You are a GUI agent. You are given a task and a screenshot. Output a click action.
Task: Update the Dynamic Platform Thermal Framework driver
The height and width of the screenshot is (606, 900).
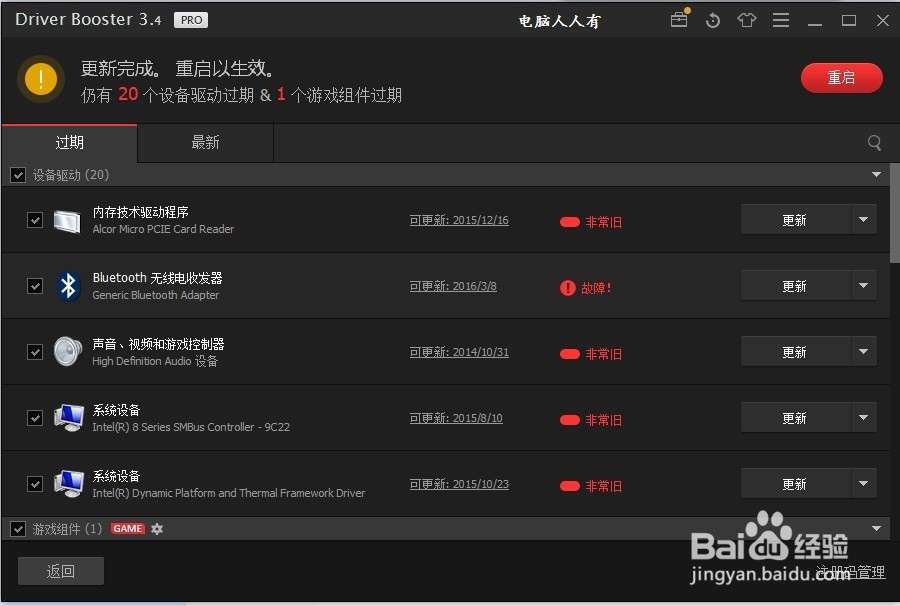click(796, 484)
